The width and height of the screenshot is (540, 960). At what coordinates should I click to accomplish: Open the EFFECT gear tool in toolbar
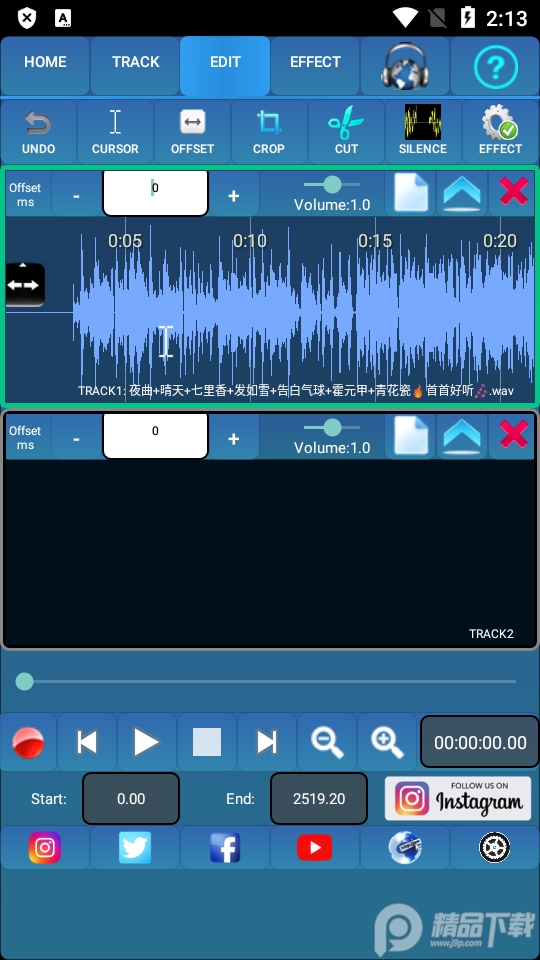click(x=500, y=132)
